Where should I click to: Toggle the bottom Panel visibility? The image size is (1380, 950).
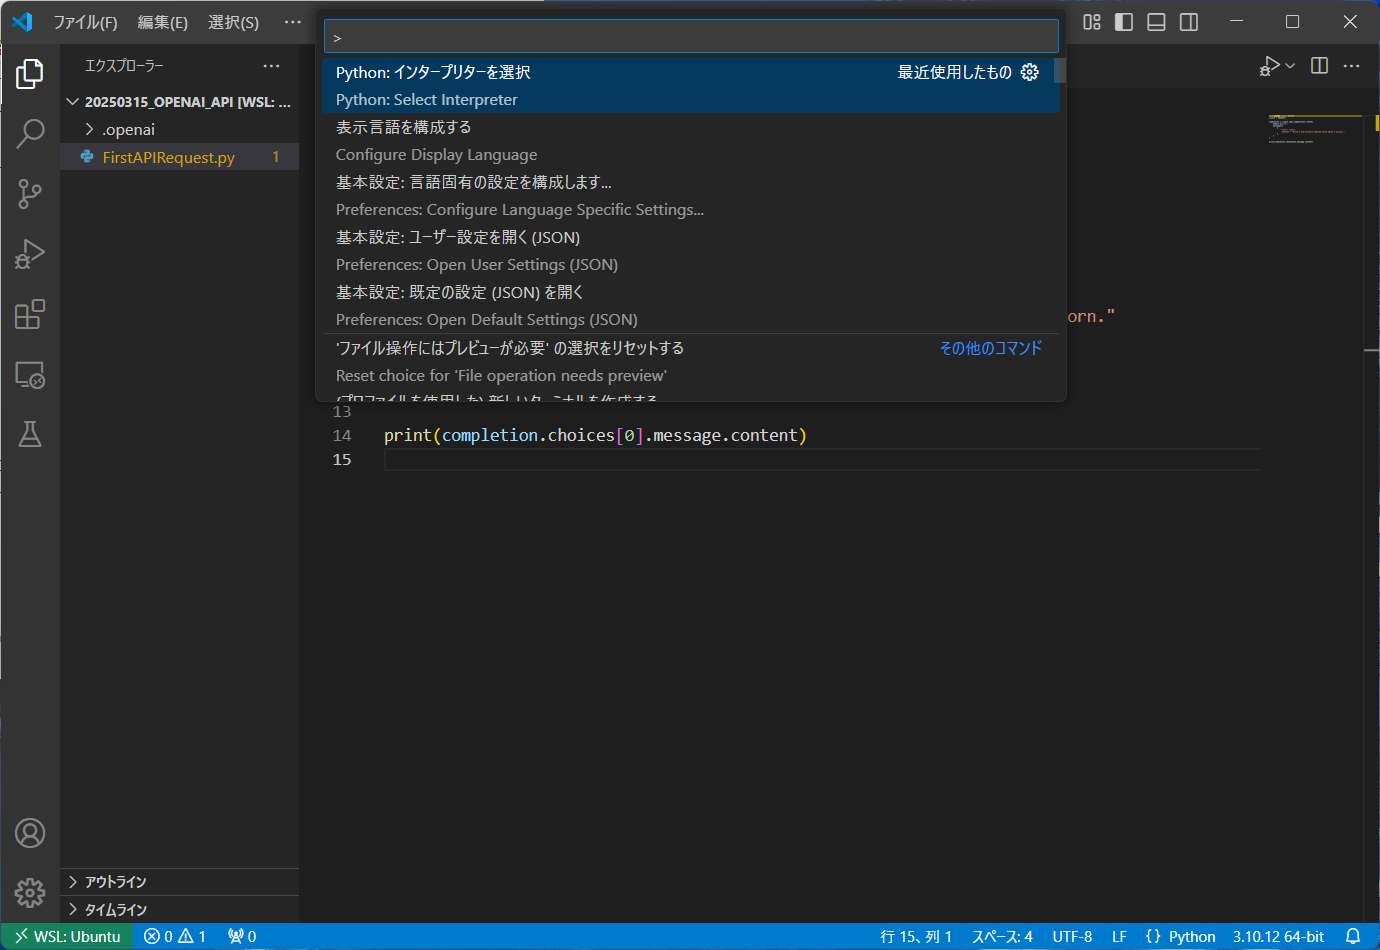(x=1156, y=22)
